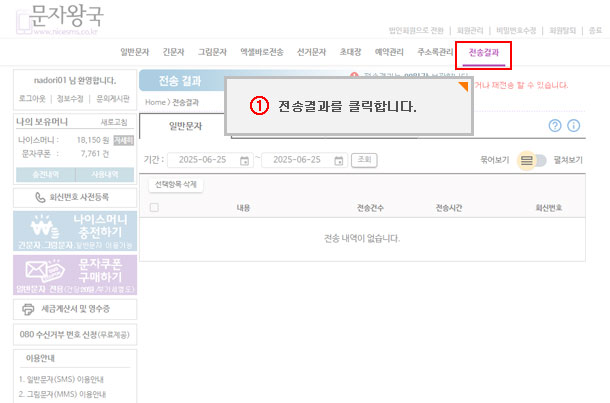Select the 일반문자 tab

click(x=185, y=127)
